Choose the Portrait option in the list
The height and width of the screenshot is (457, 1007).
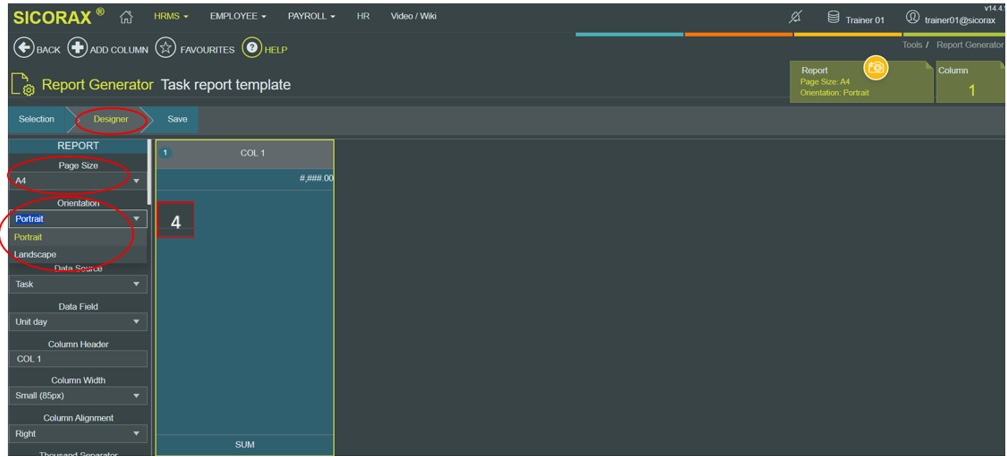[78, 237]
